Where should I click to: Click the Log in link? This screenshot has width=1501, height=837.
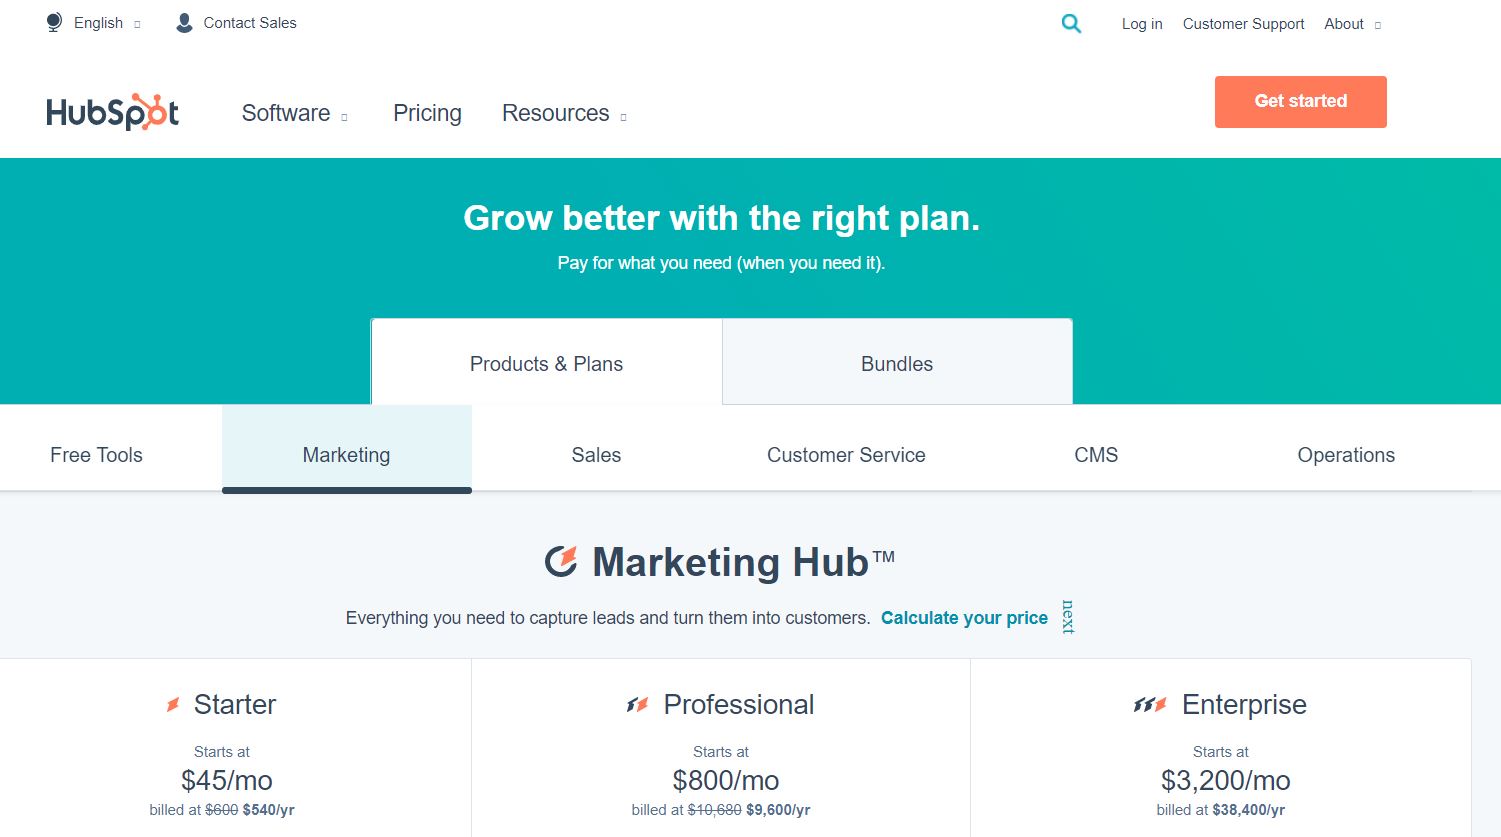pyautogui.click(x=1142, y=24)
